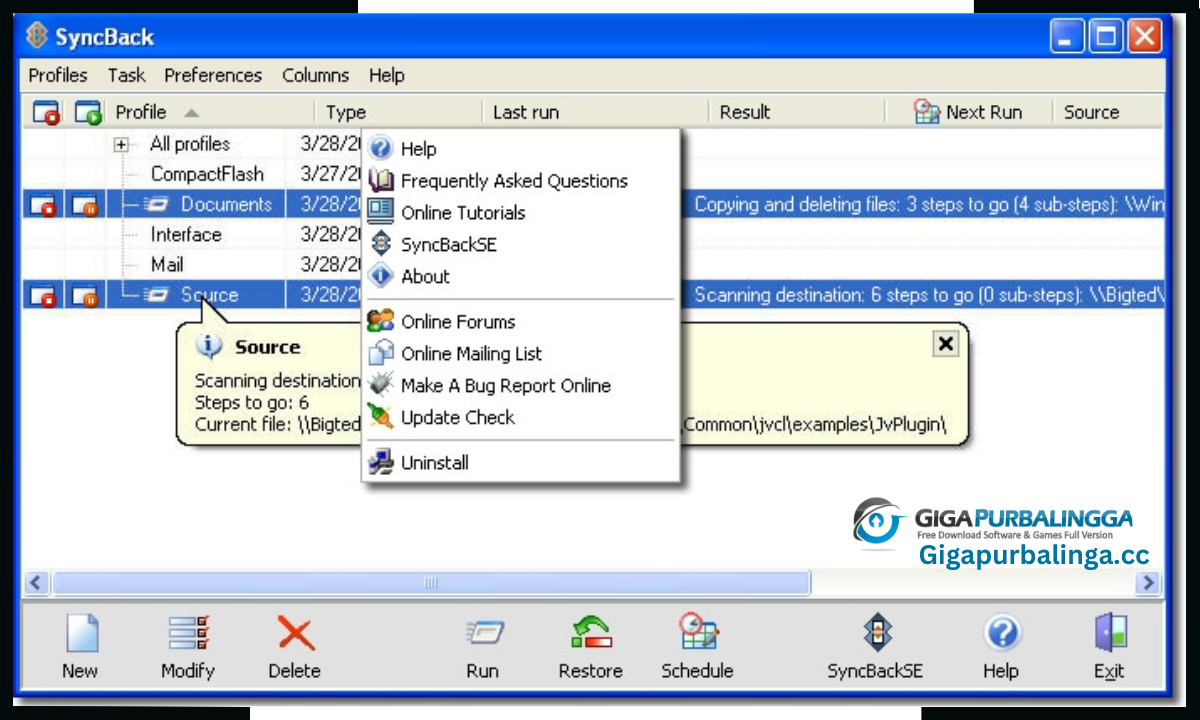Click the horizontal scrollbar thumb
Image resolution: width=1200 pixels, height=720 pixels.
(x=431, y=582)
